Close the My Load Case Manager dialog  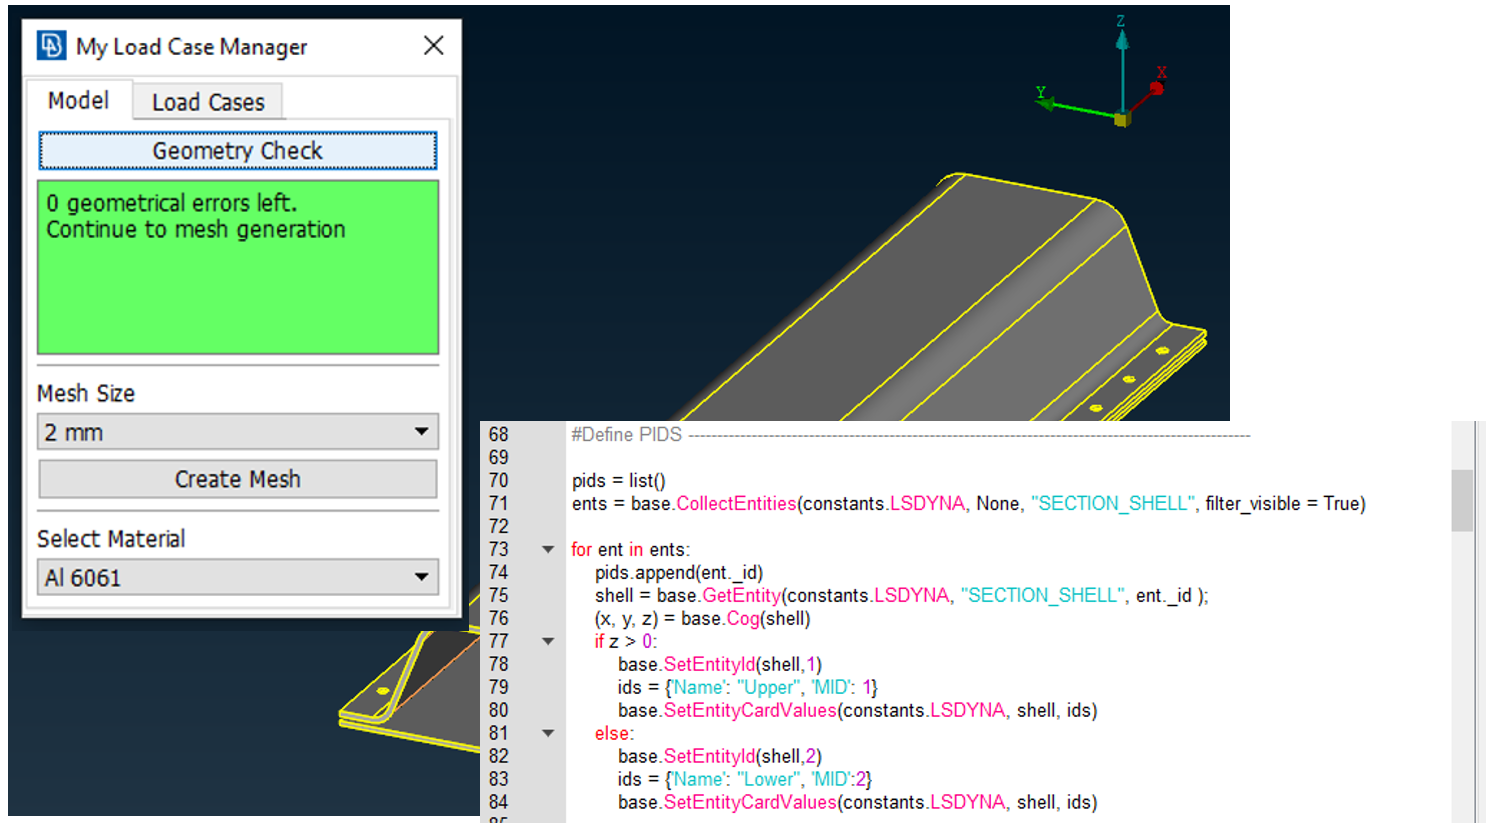click(x=433, y=46)
